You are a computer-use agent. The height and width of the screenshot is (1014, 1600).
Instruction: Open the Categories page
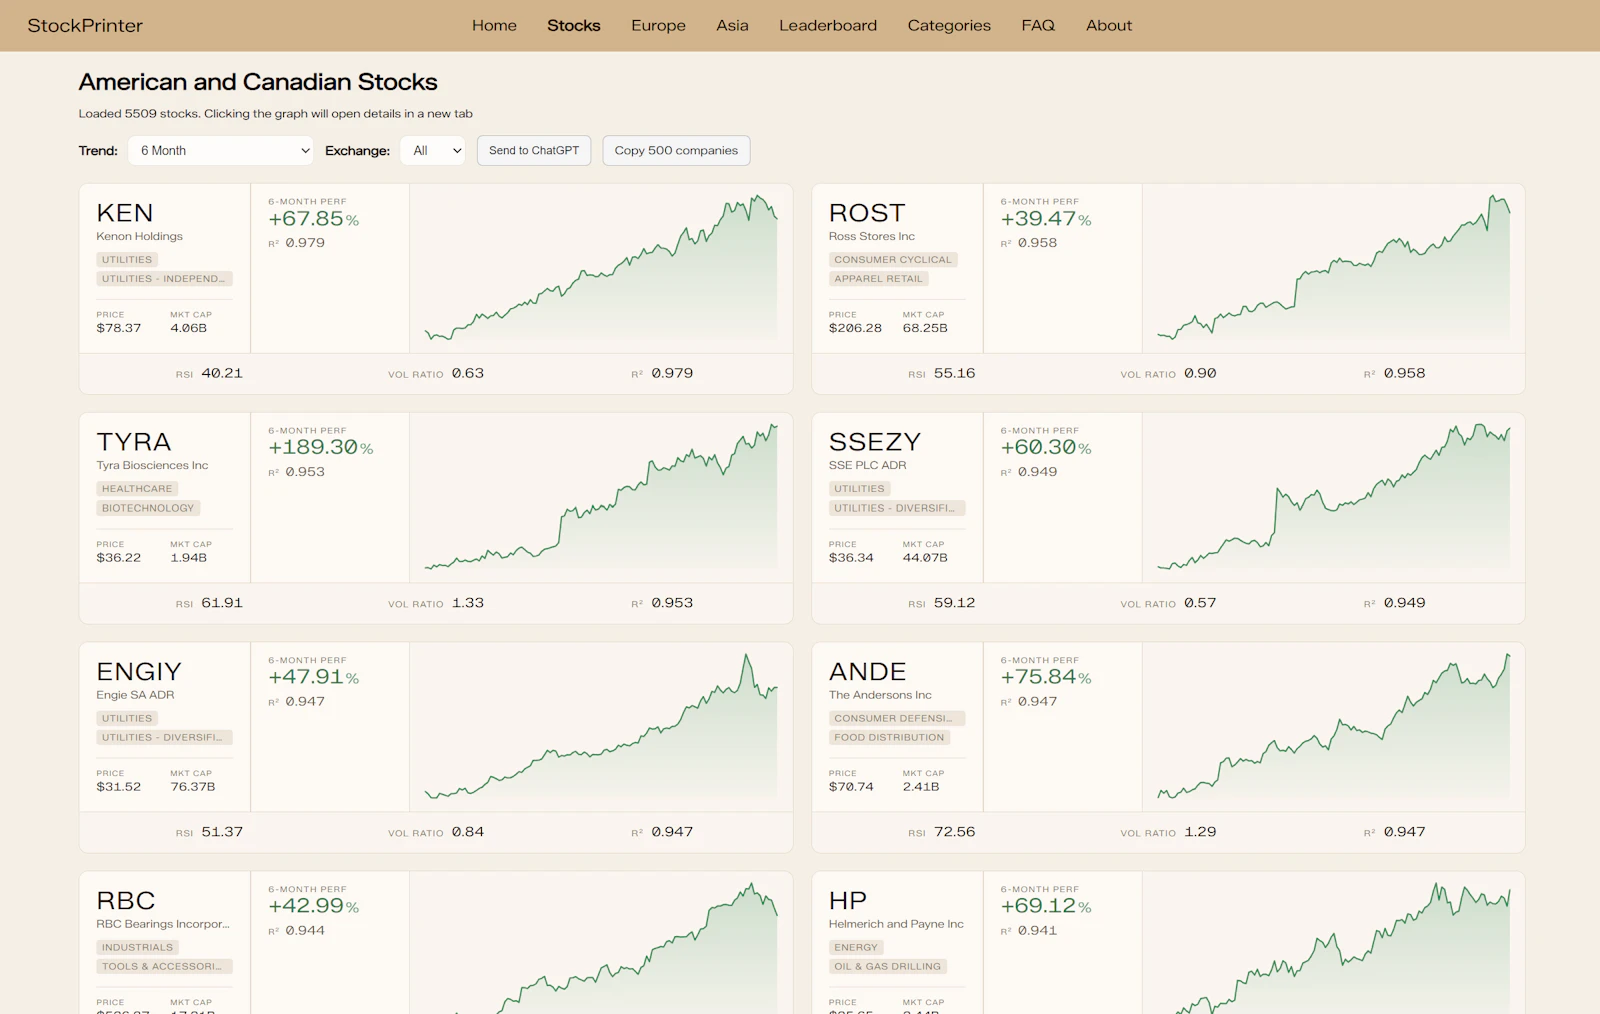[949, 26]
